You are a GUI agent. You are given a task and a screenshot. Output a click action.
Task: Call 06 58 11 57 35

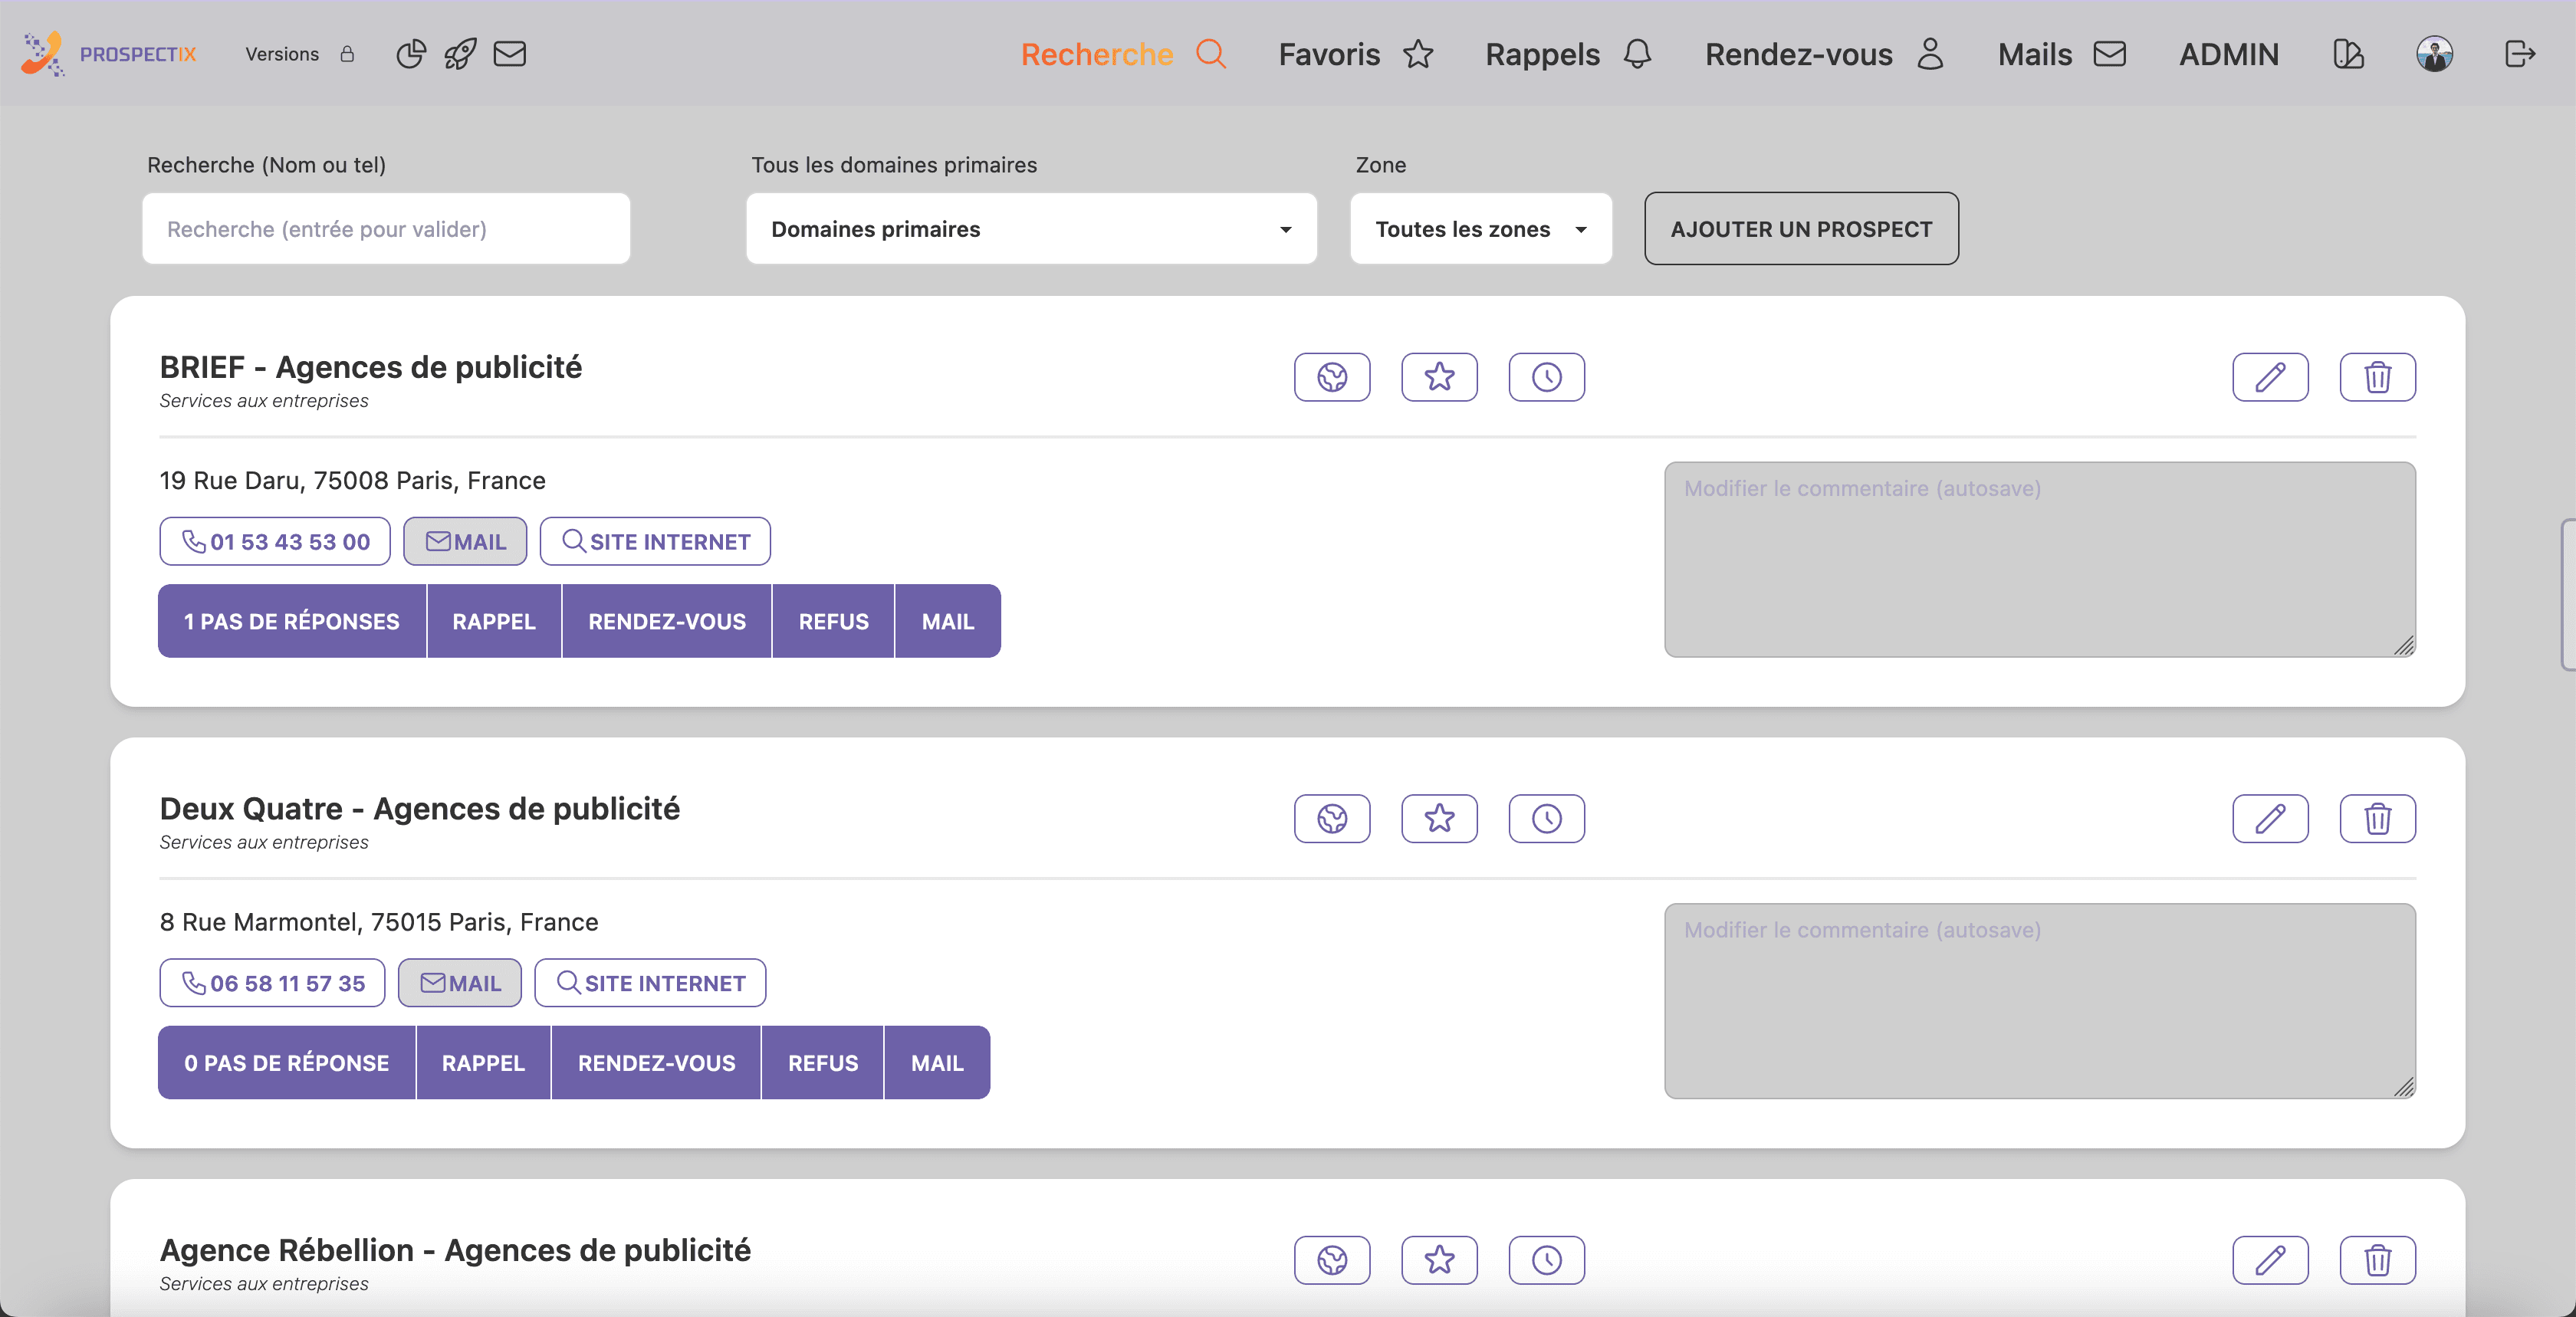pyautogui.click(x=272, y=983)
